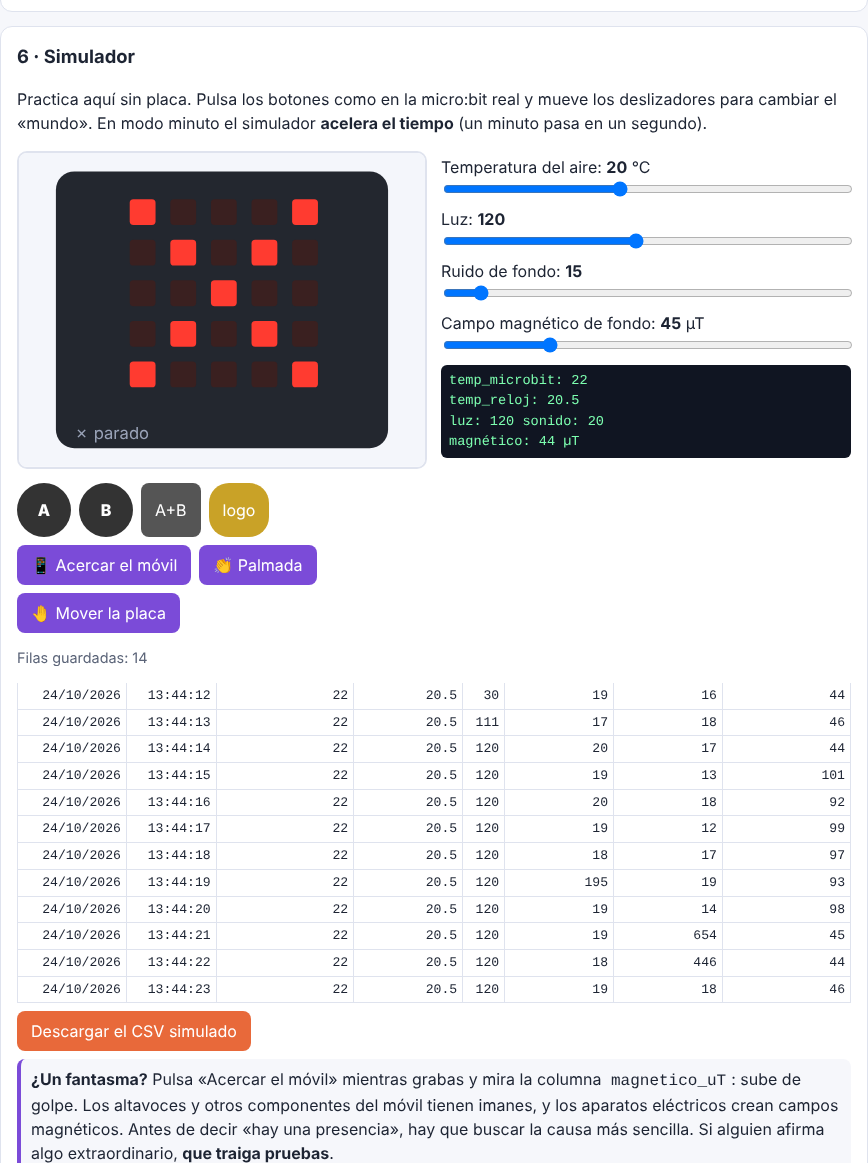Click the movement value 654 in the table
868x1163 pixels.
pos(705,935)
